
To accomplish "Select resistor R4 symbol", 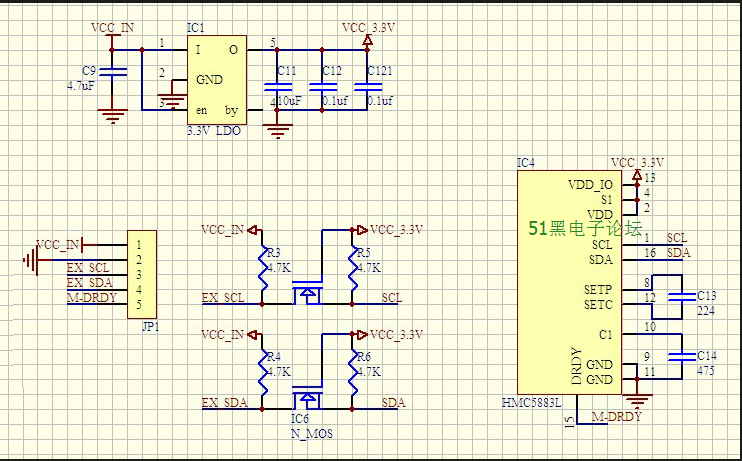I will 262,373.
